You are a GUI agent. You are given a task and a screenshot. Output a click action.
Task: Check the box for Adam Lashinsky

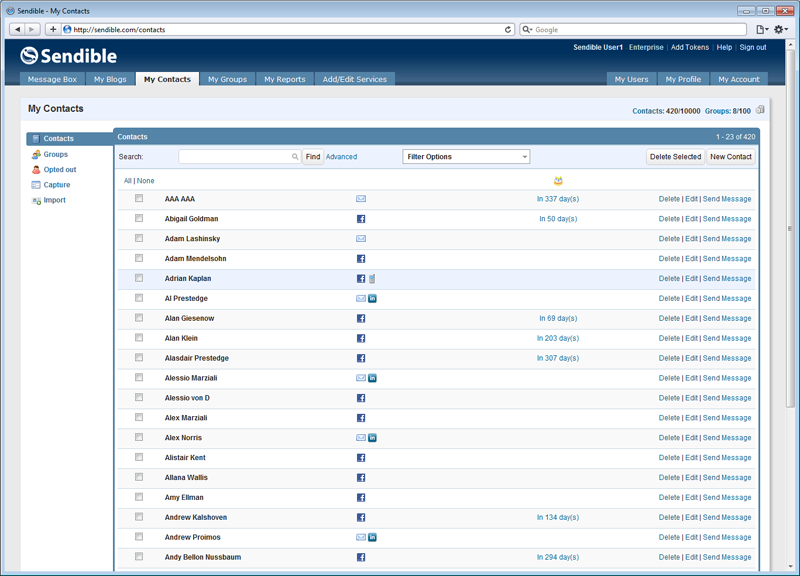(x=139, y=238)
